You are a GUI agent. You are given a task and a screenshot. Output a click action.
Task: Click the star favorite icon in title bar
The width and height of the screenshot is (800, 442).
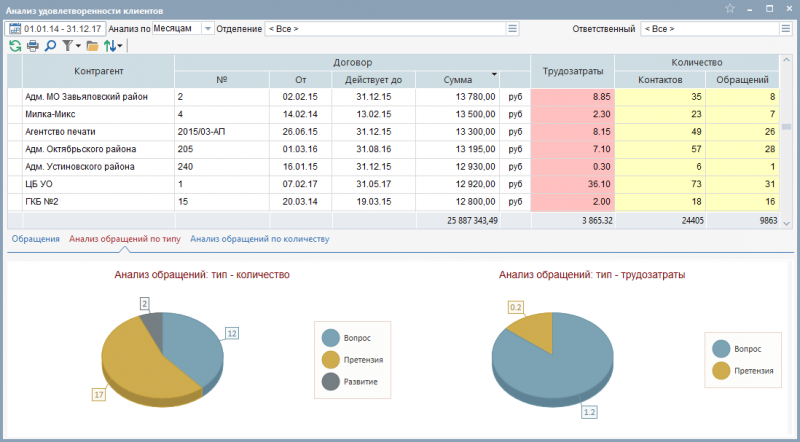point(730,9)
